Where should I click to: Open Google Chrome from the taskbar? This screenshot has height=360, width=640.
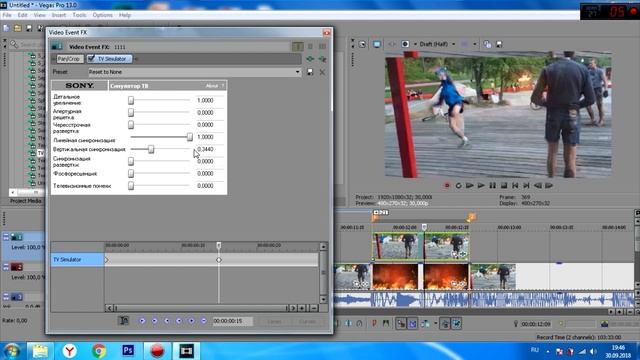99,351
